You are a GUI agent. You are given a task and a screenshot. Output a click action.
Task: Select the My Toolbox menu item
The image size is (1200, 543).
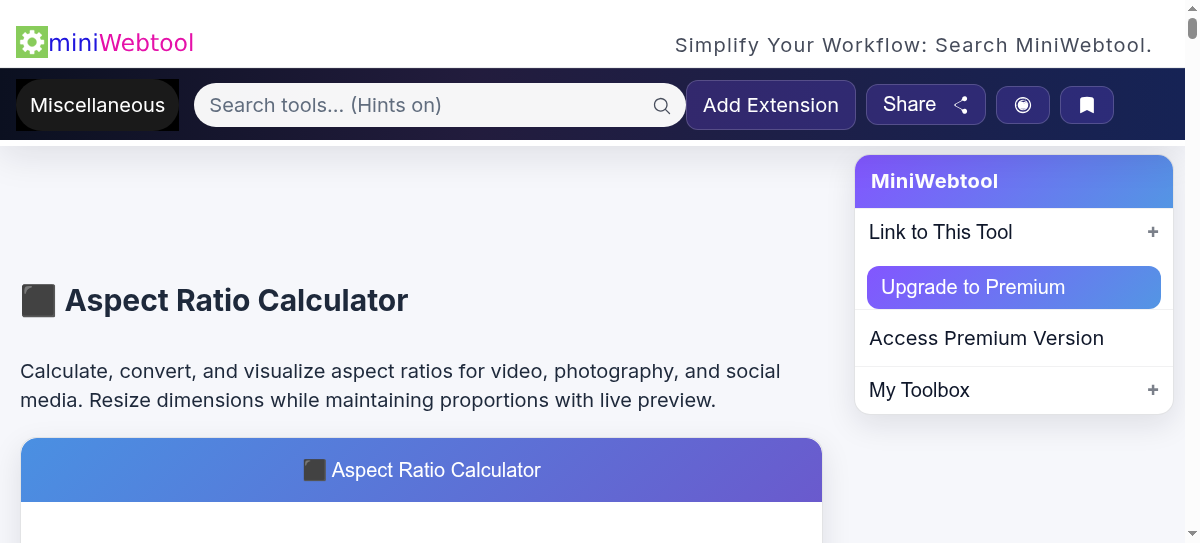pyautogui.click(x=1014, y=390)
